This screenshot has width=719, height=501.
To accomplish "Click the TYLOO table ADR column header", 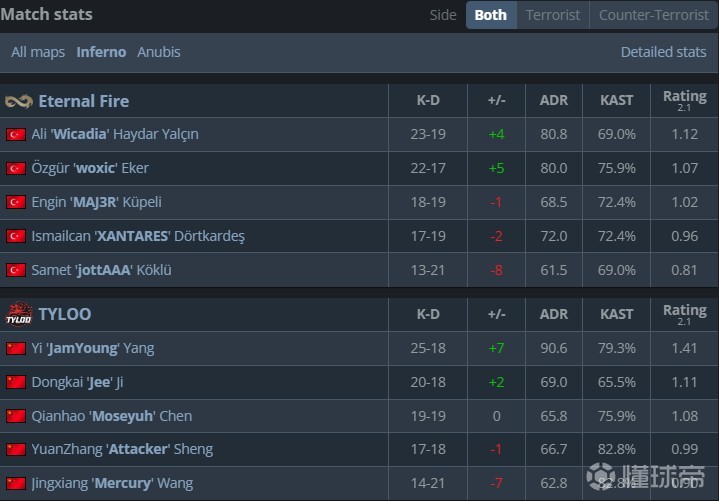I will pos(553,314).
